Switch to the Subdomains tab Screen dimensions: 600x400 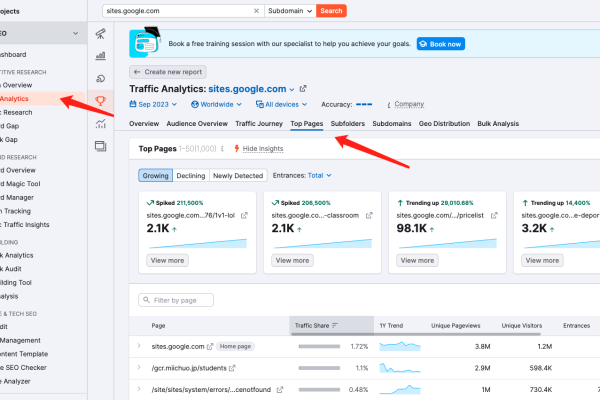[x=392, y=124]
